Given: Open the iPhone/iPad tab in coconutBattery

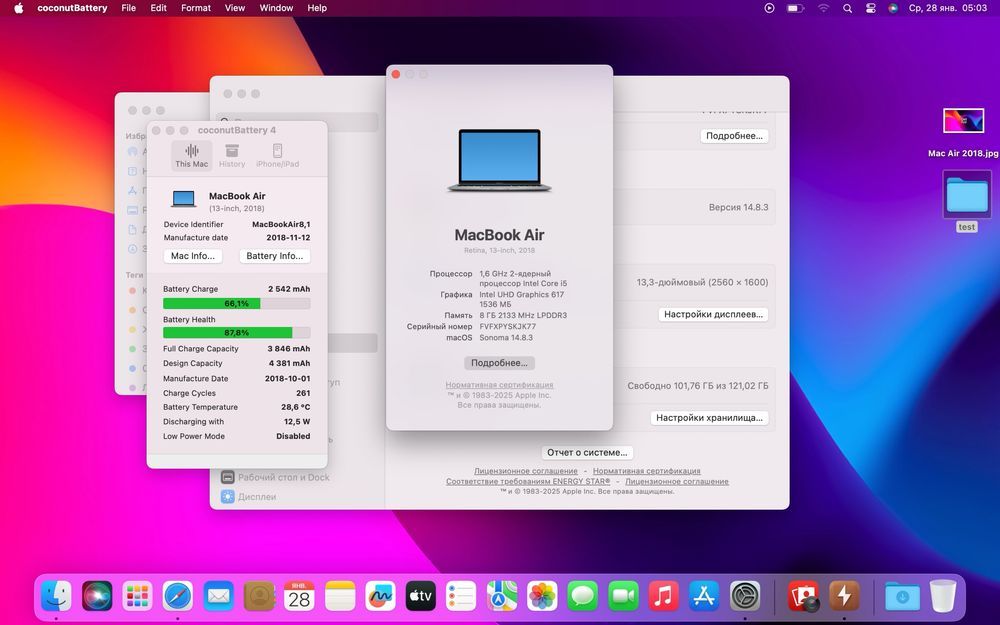Looking at the screenshot, I should (x=277, y=156).
